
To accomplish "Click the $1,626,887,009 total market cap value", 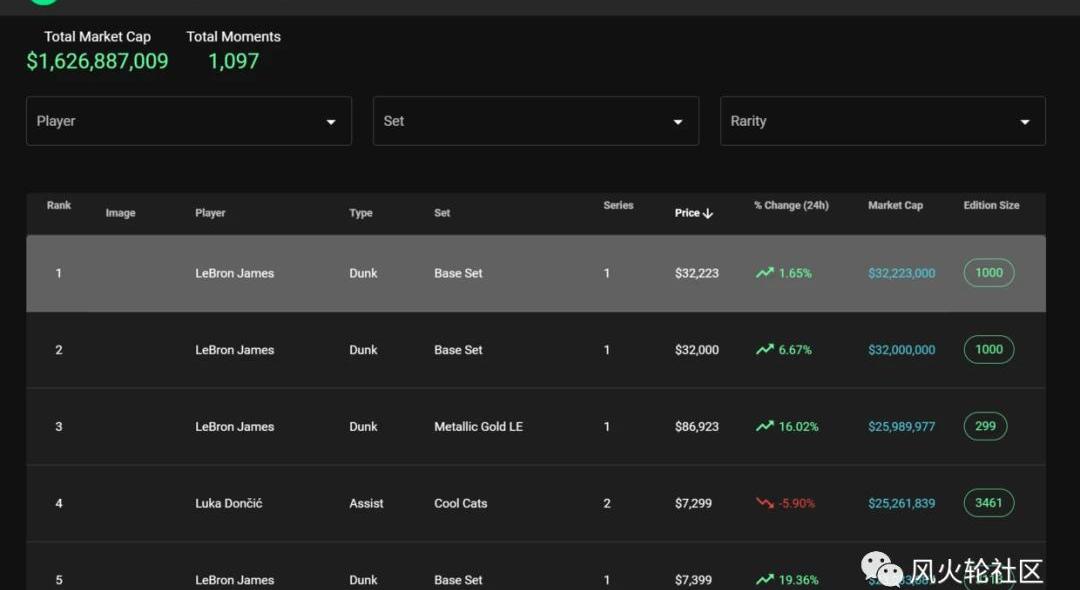I will (97, 61).
